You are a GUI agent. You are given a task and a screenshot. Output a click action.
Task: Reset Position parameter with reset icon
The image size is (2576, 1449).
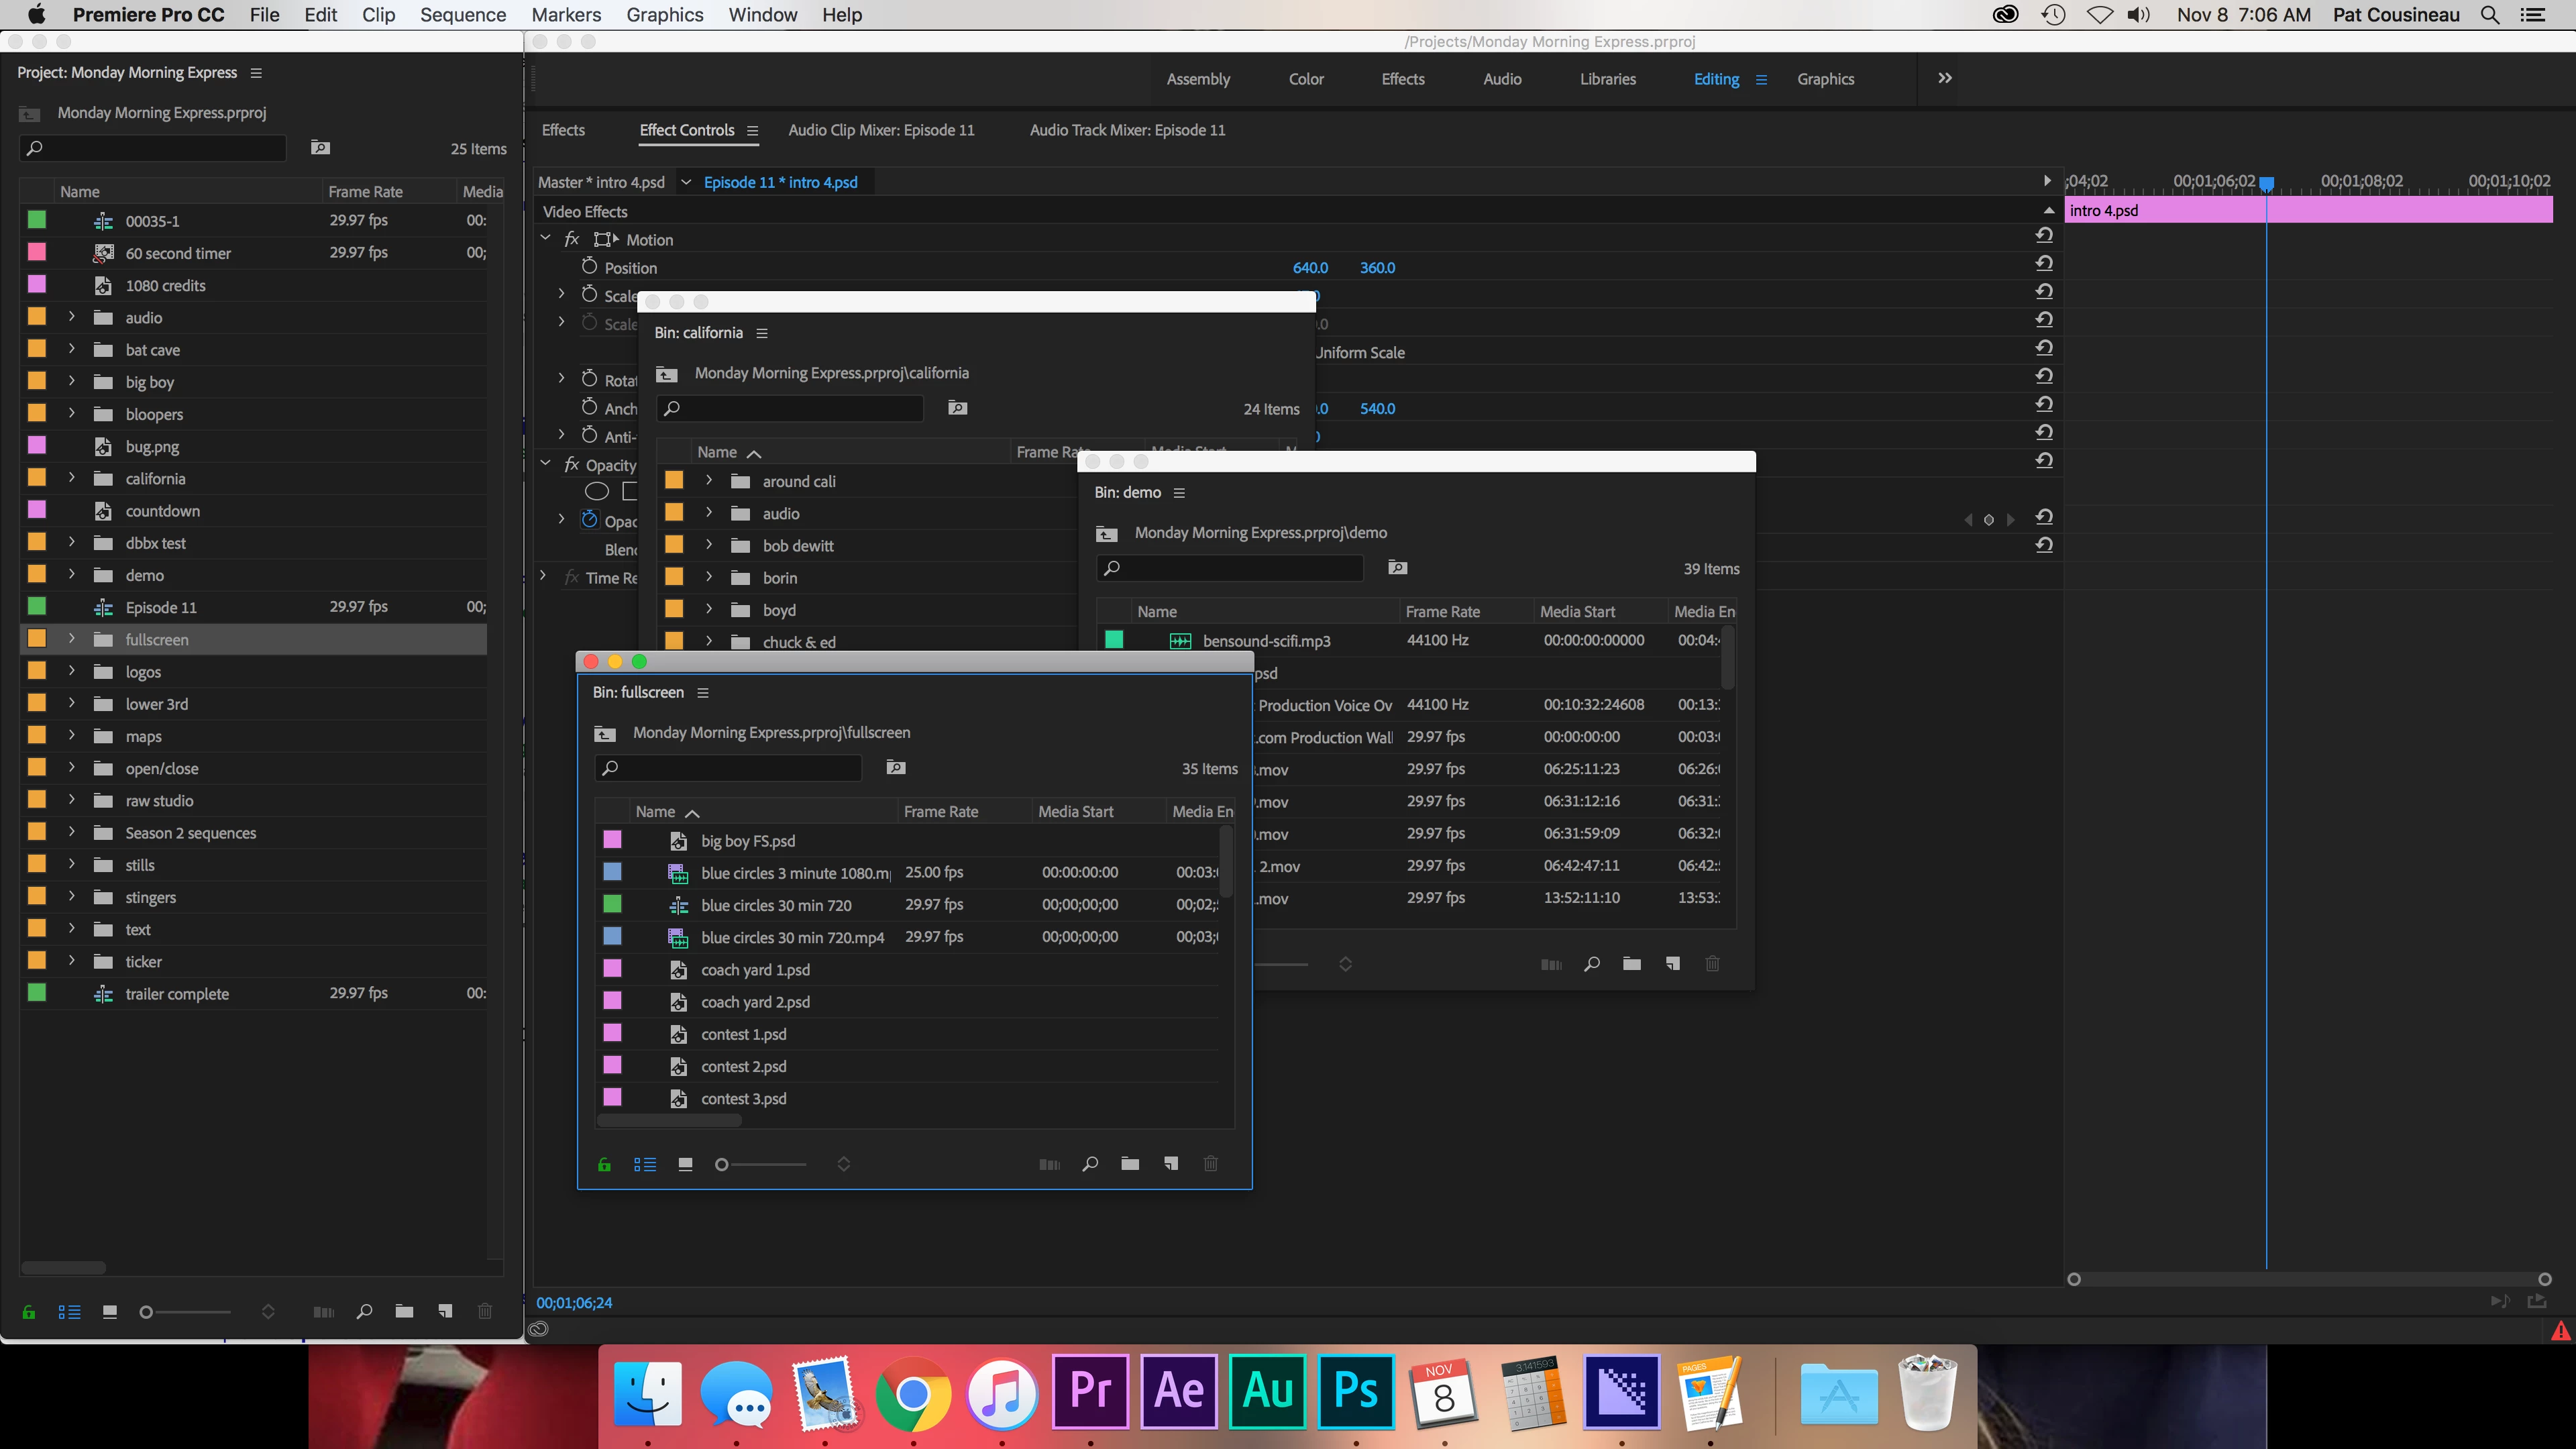pos(2044,263)
